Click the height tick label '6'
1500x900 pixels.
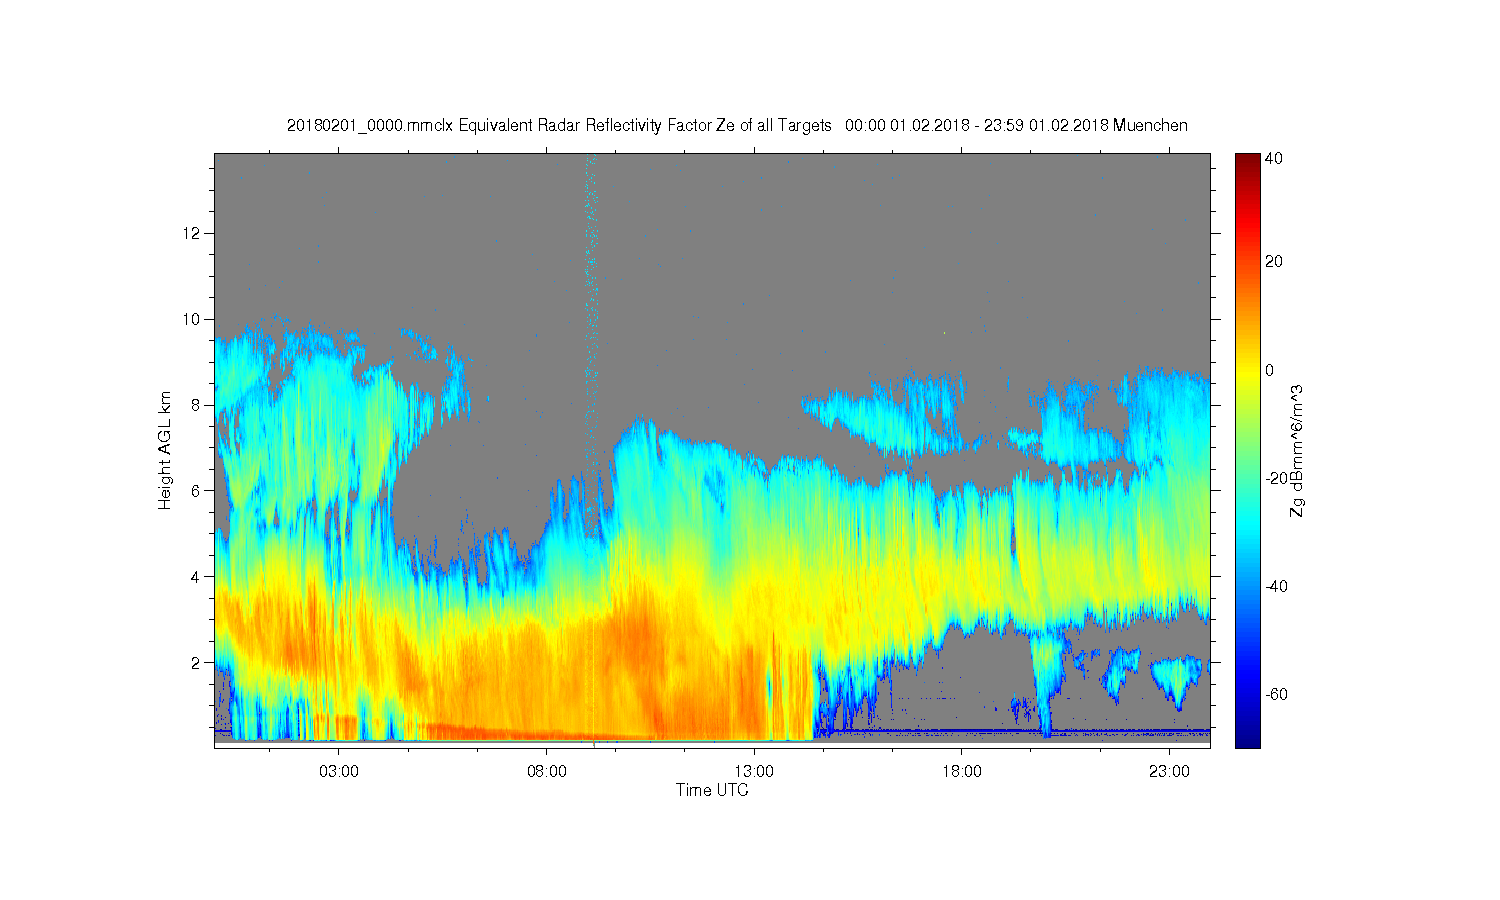coord(197,491)
